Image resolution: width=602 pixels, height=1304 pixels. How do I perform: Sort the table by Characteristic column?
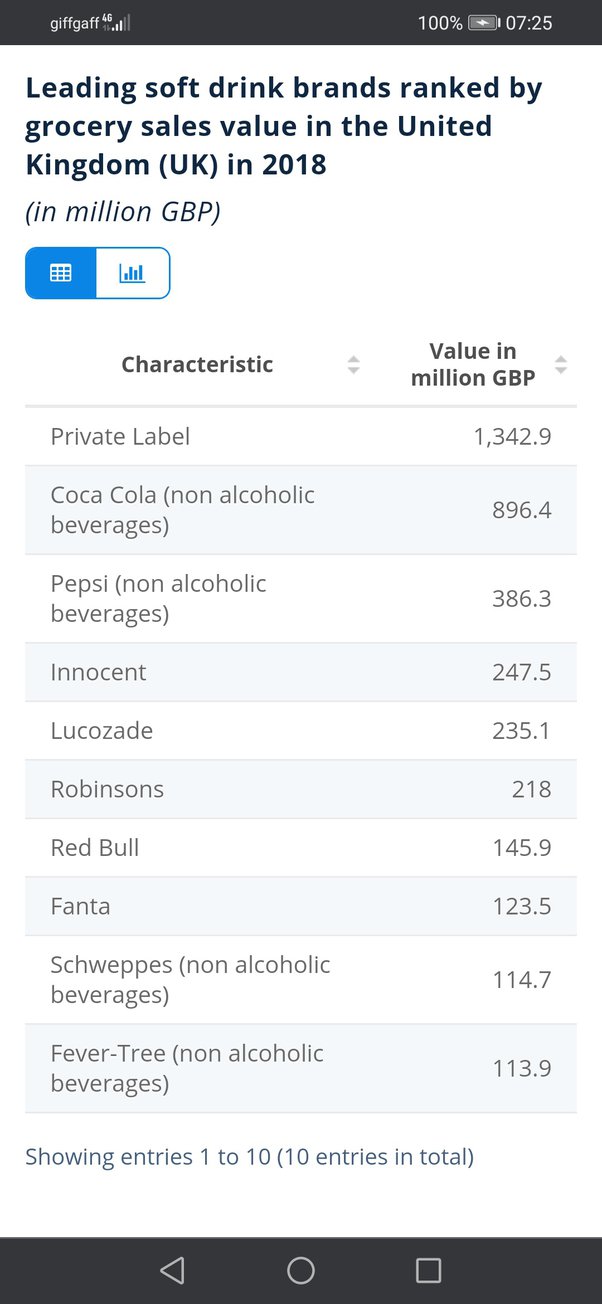pos(197,365)
